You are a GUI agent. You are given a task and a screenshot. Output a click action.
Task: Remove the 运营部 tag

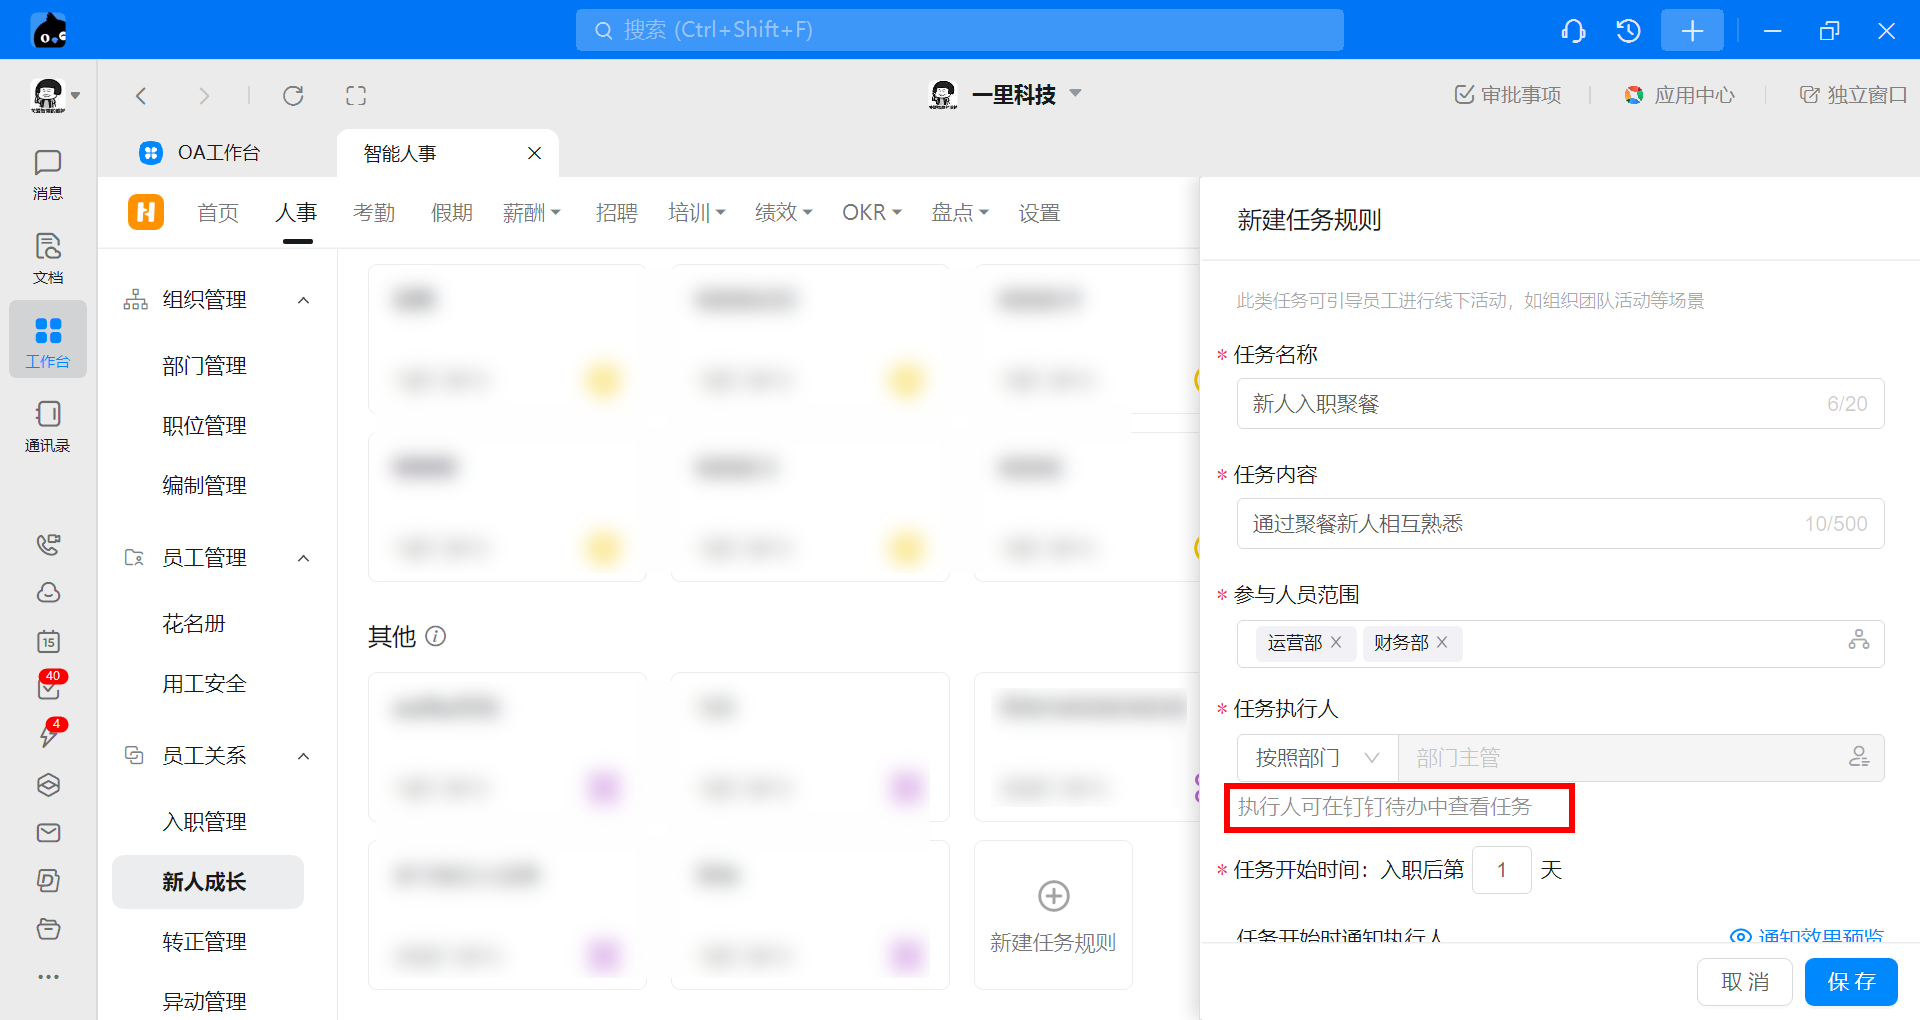1336,642
